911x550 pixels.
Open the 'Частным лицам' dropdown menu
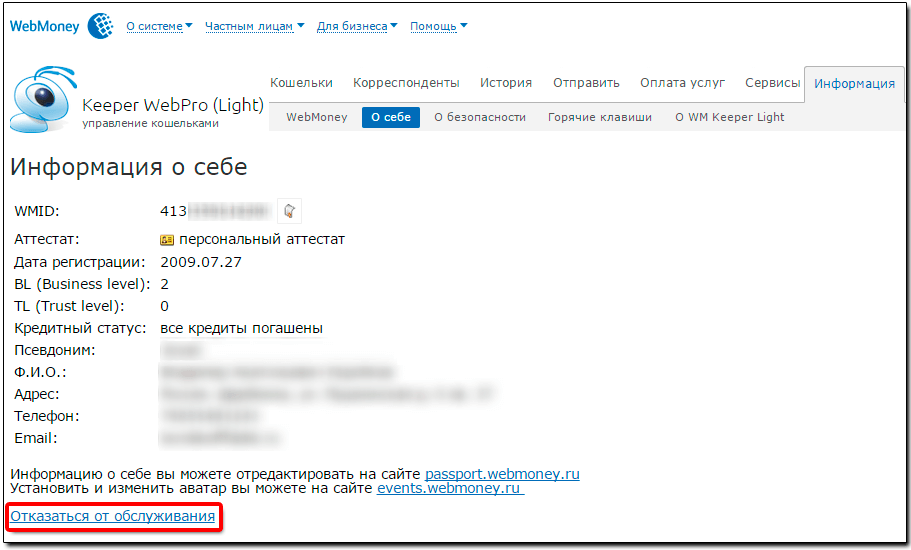tap(254, 26)
